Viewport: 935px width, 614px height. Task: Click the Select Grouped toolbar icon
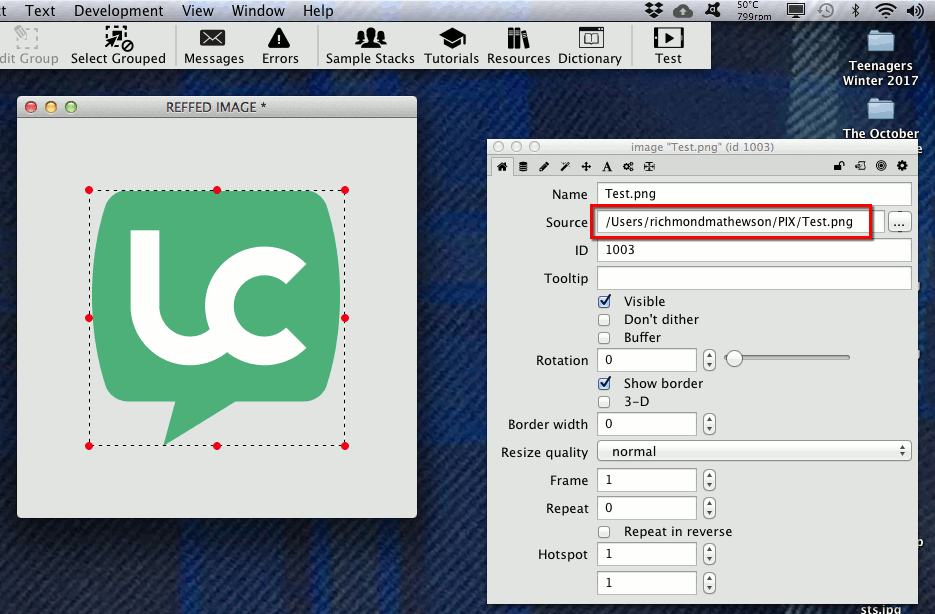point(118,39)
